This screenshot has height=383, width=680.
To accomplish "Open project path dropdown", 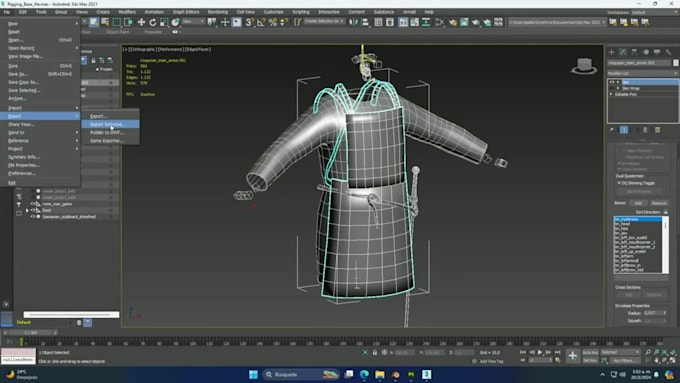I will coord(557,22).
